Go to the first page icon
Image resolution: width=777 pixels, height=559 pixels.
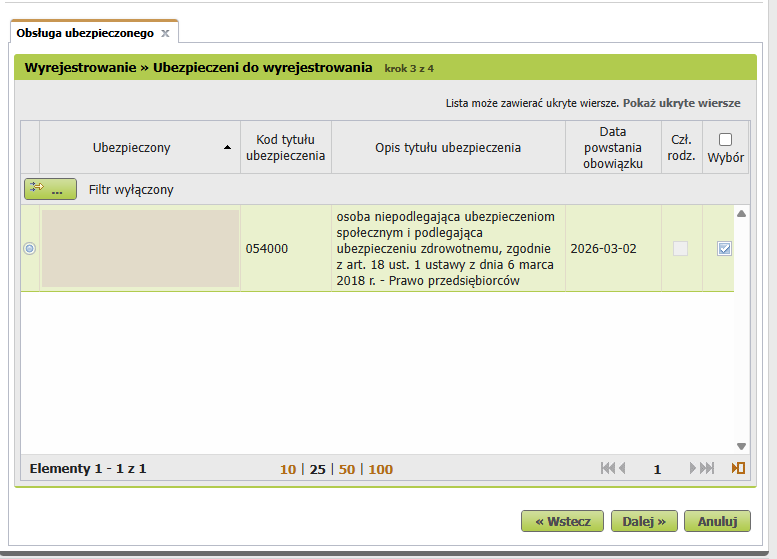[608, 468]
